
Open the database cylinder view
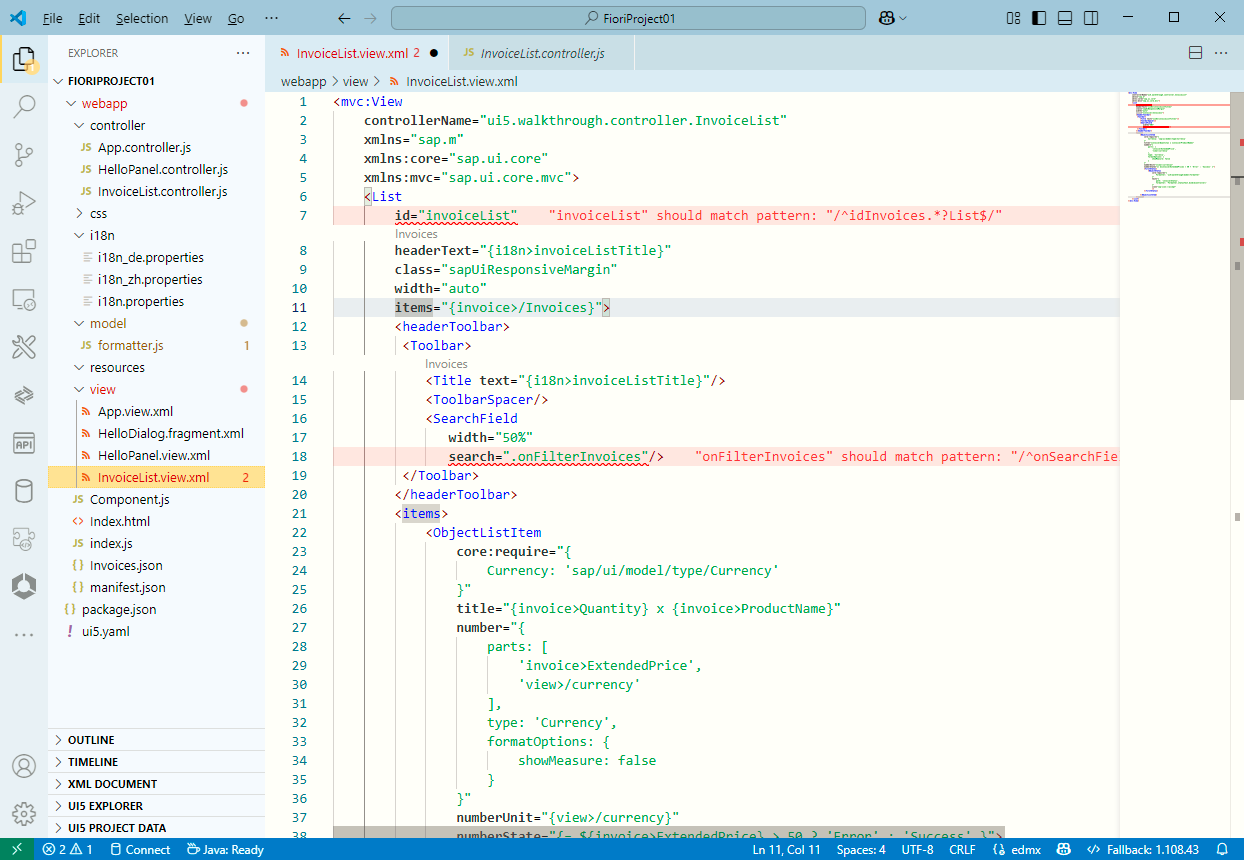[24, 491]
